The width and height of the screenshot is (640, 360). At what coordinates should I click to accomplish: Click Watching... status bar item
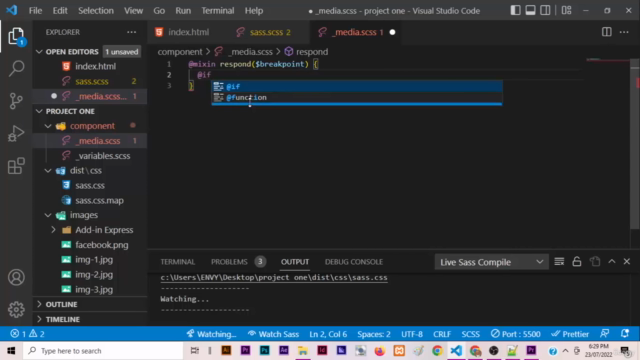pos(211,334)
